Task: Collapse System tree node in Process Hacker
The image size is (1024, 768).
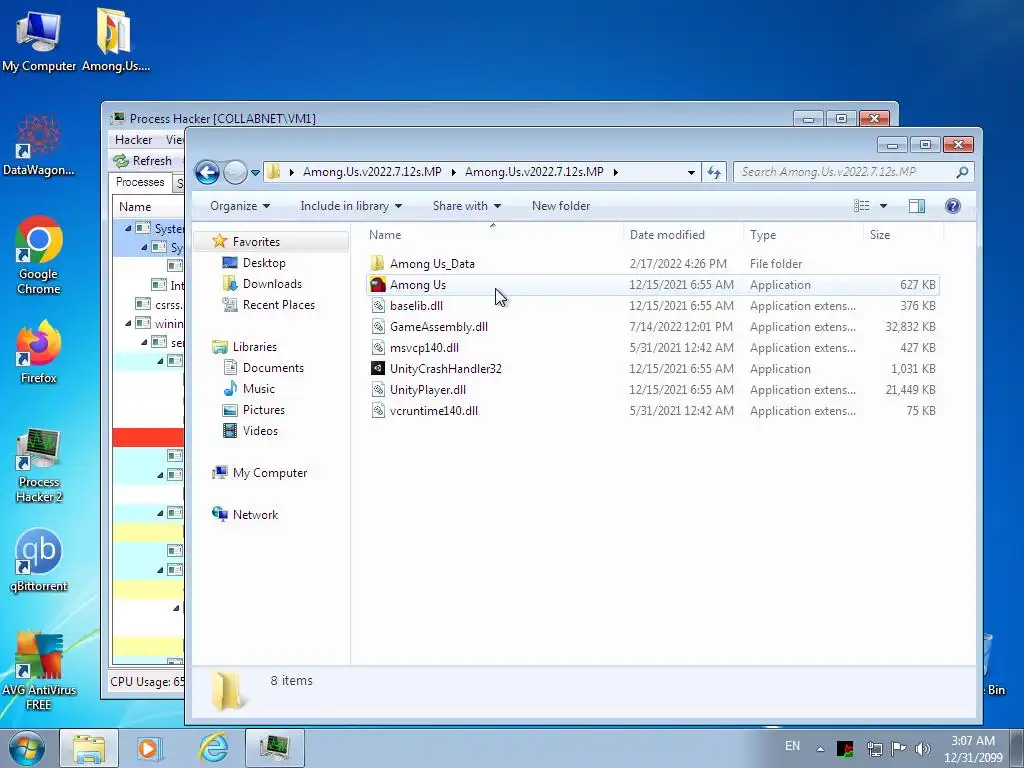Action: click(x=128, y=229)
